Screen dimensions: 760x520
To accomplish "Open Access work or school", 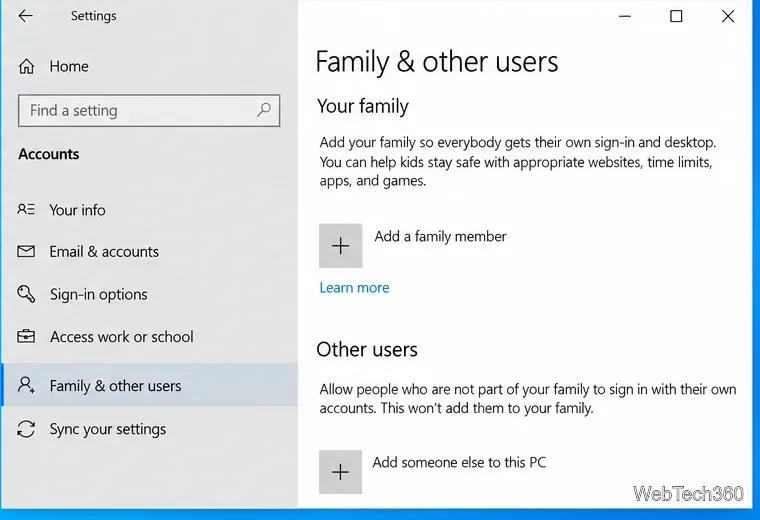I will tap(150, 337).
